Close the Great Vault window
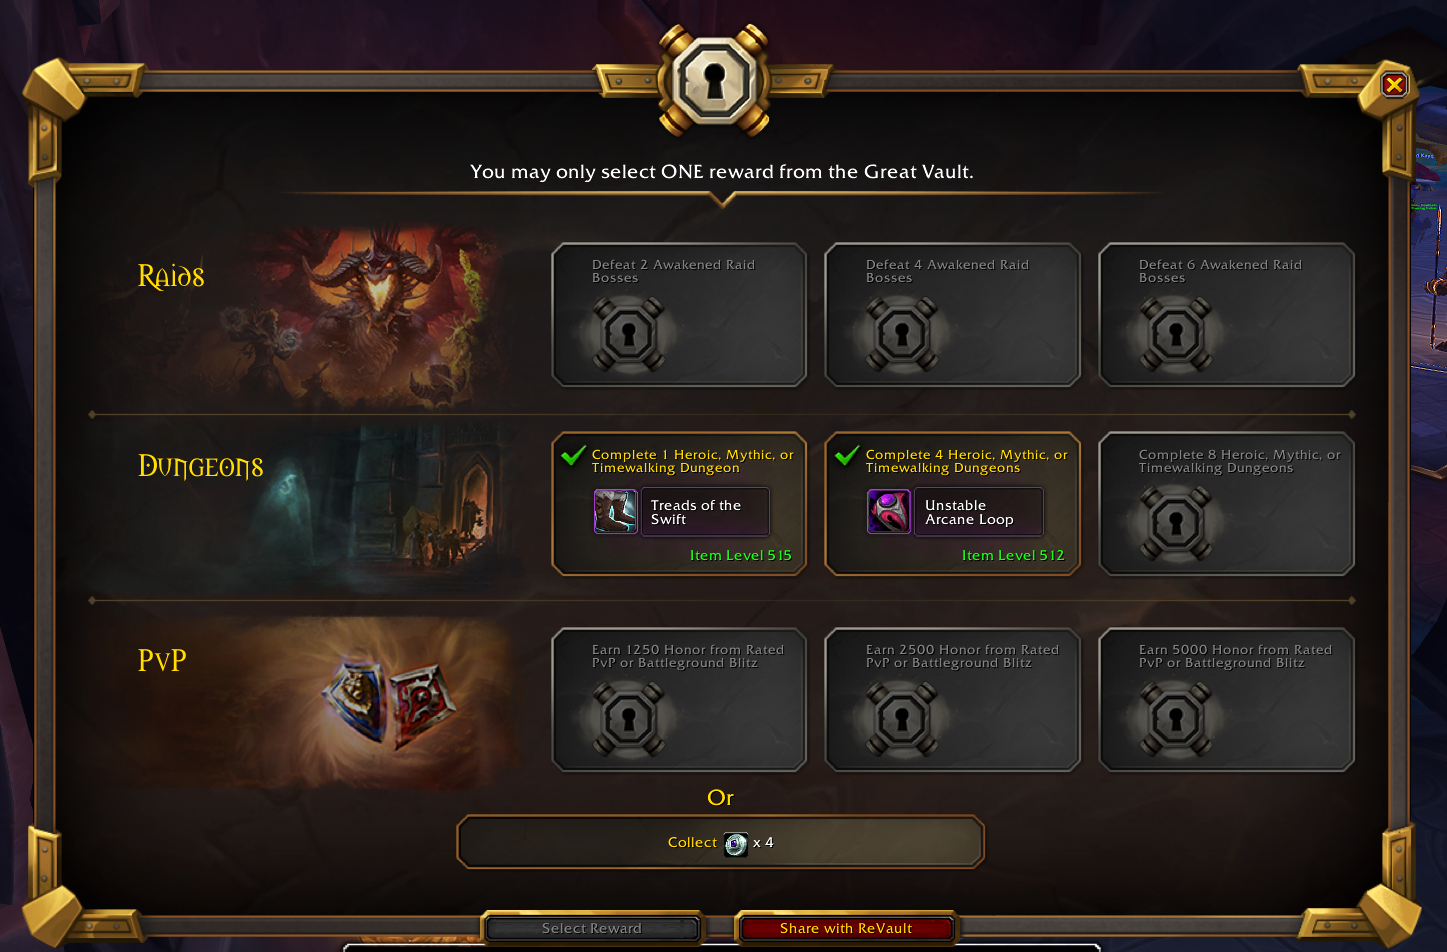 click(x=1394, y=85)
